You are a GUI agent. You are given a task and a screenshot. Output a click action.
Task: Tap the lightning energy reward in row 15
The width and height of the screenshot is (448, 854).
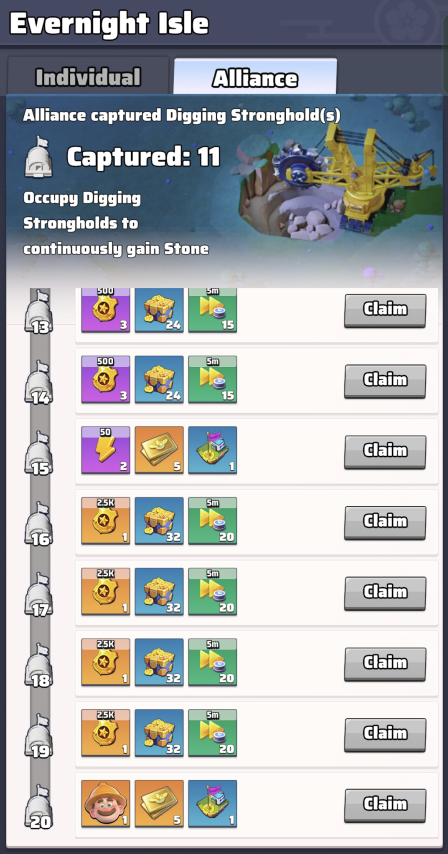click(106, 450)
